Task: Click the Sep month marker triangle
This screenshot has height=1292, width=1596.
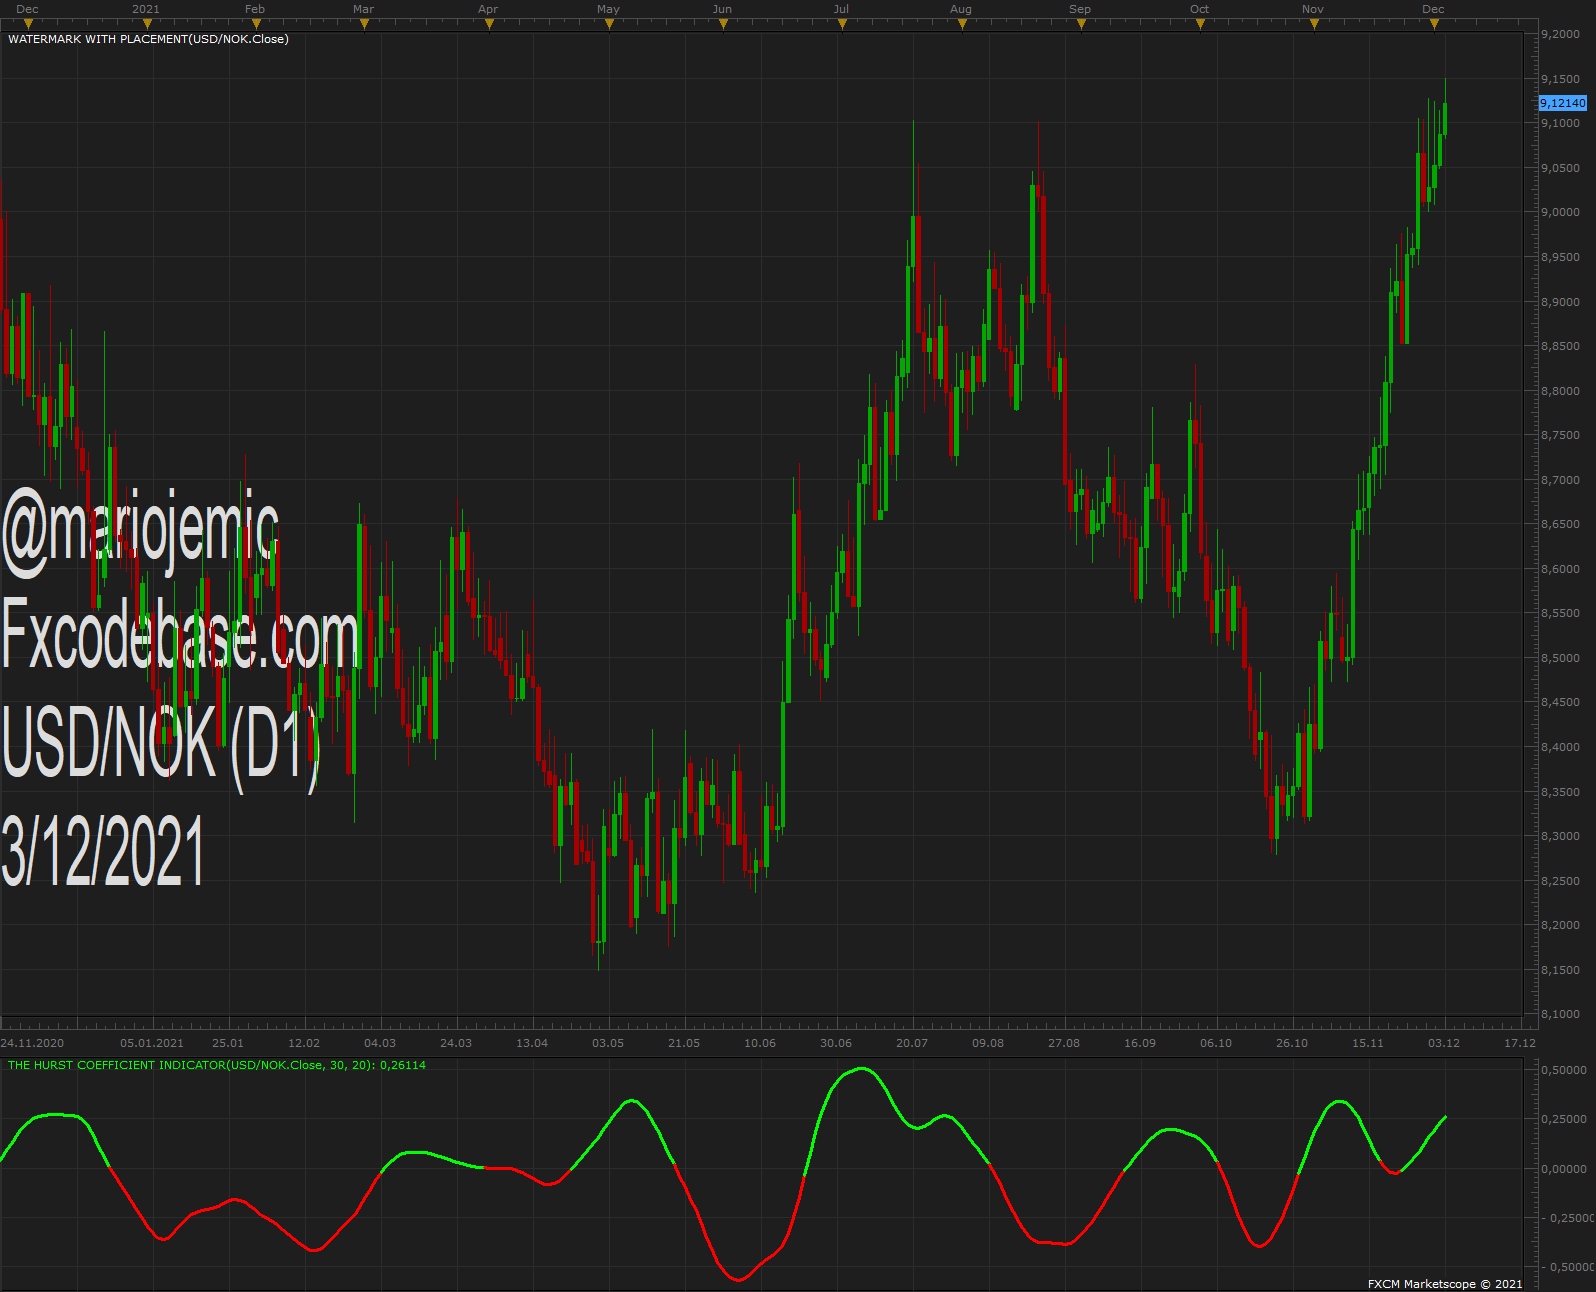Action: coord(1081,24)
